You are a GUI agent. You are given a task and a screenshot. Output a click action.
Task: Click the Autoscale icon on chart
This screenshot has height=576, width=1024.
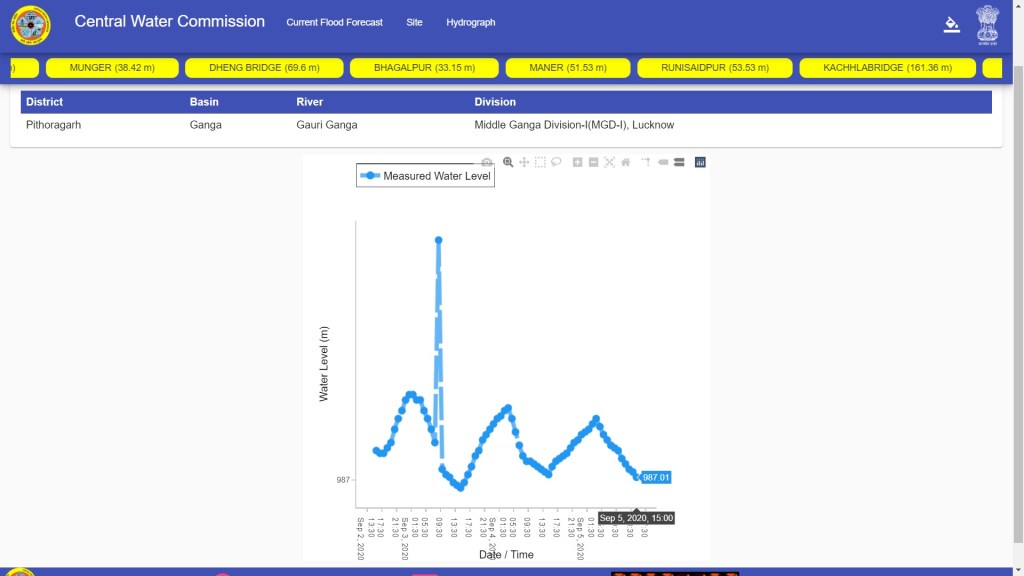click(x=609, y=162)
